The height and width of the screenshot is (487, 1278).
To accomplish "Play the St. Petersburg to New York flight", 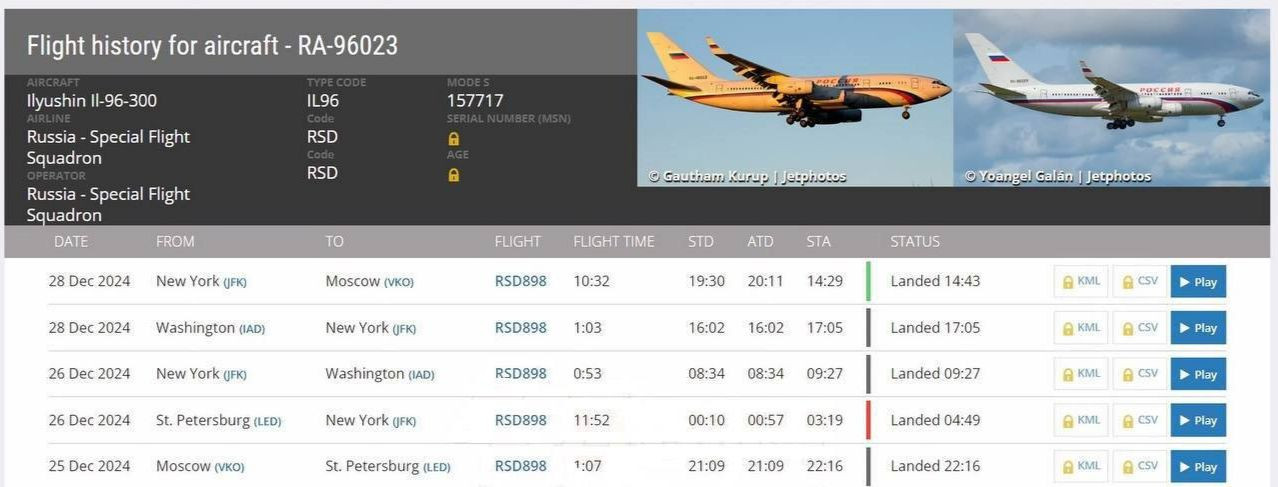I will (1198, 420).
